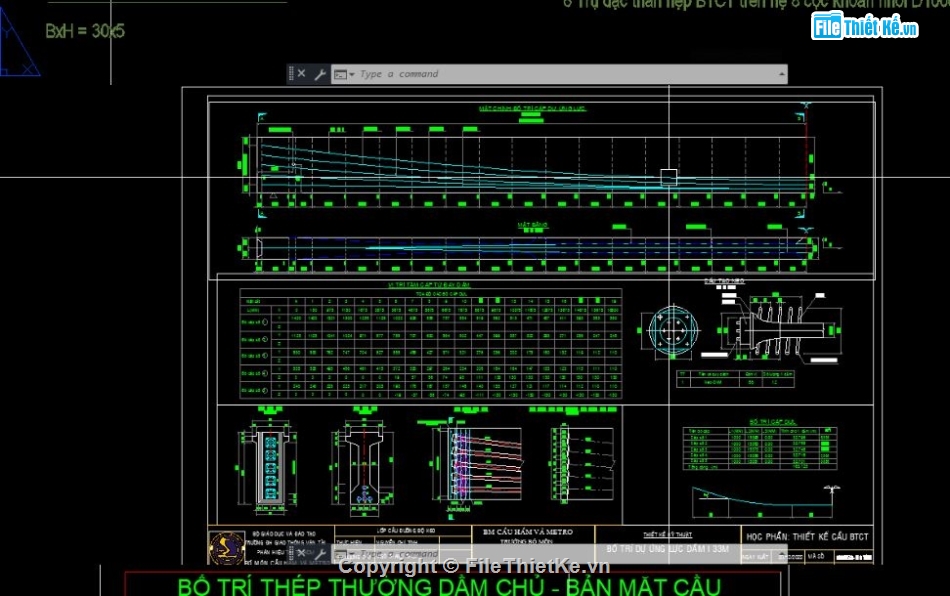
Task: Close the upper command line bar with X
Action: pos(301,74)
